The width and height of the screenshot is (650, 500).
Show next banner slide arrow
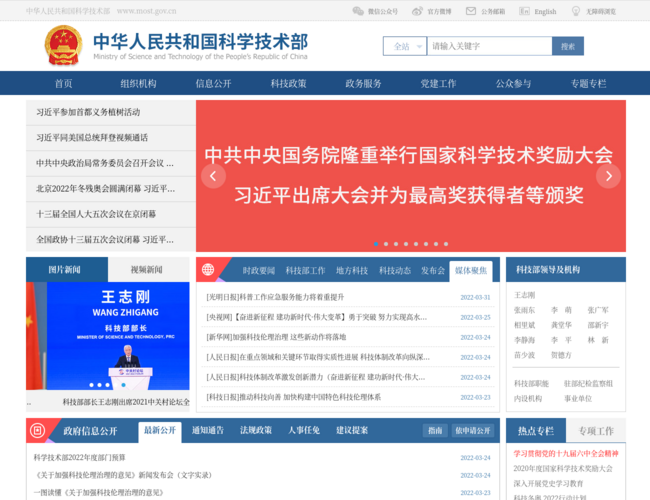pos(608,176)
